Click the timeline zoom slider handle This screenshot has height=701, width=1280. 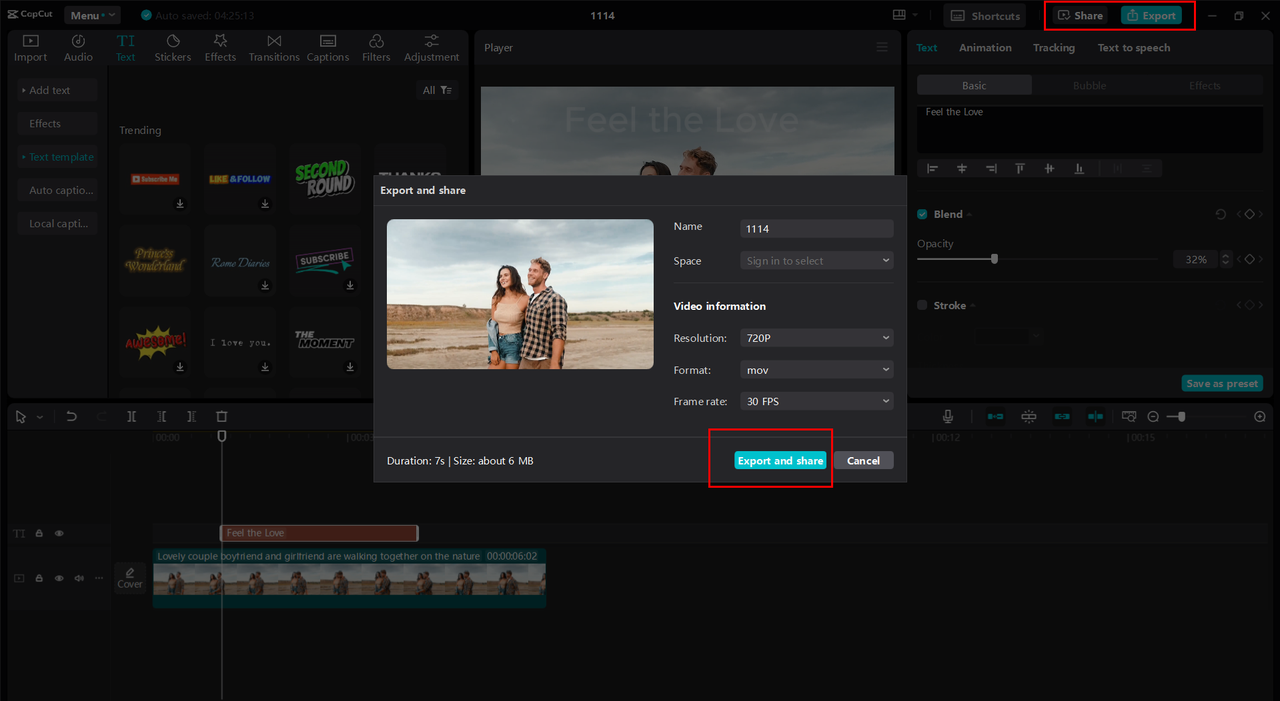(1182, 416)
